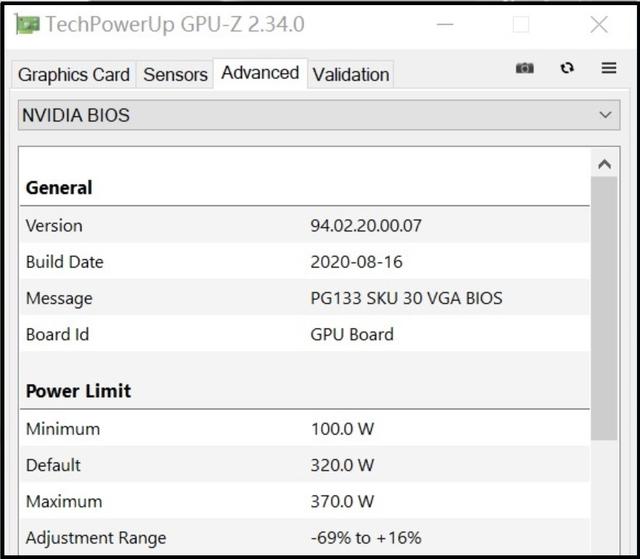The height and width of the screenshot is (559, 640).
Task: Expand the NVIDIA BIOS dropdown
Action: pyautogui.click(x=319, y=115)
